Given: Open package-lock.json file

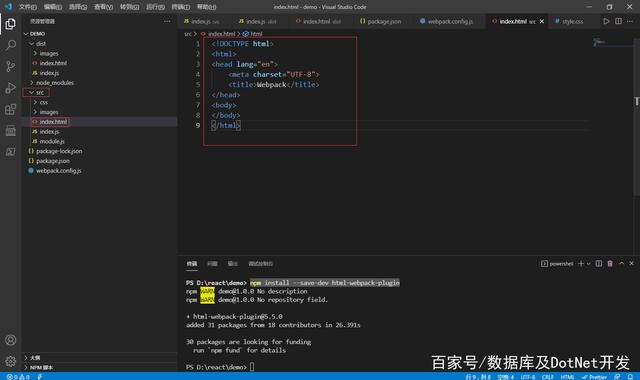Looking at the screenshot, I should [100, 151].
